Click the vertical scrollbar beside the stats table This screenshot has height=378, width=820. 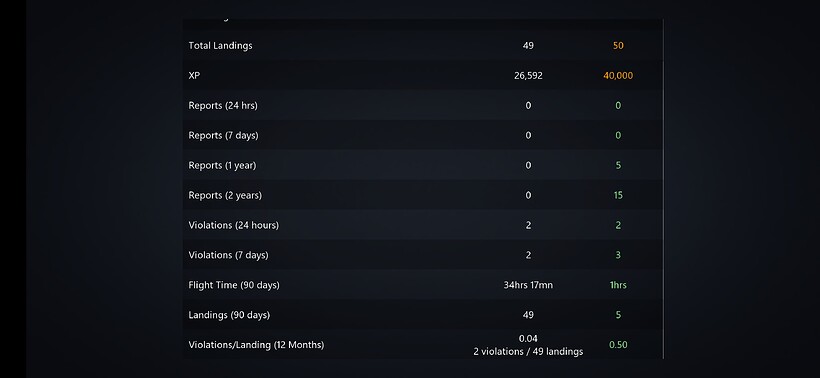663,189
